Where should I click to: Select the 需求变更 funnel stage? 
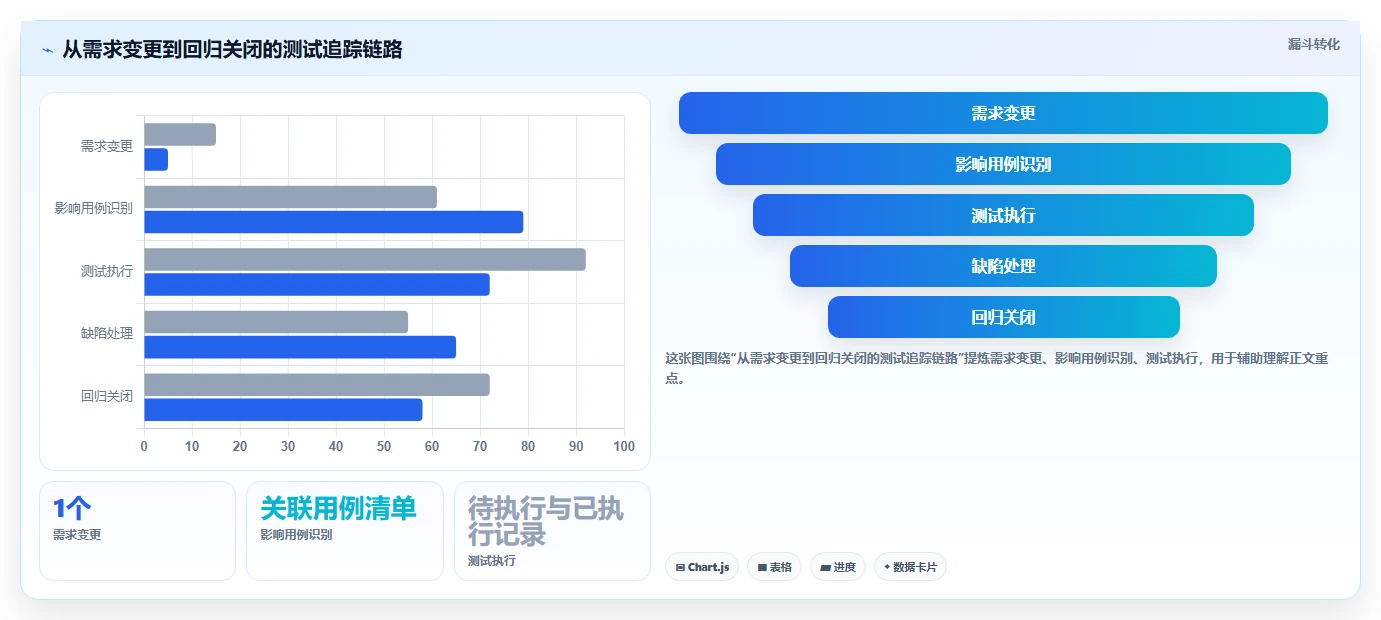pyautogui.click(x=1003, y=113)
